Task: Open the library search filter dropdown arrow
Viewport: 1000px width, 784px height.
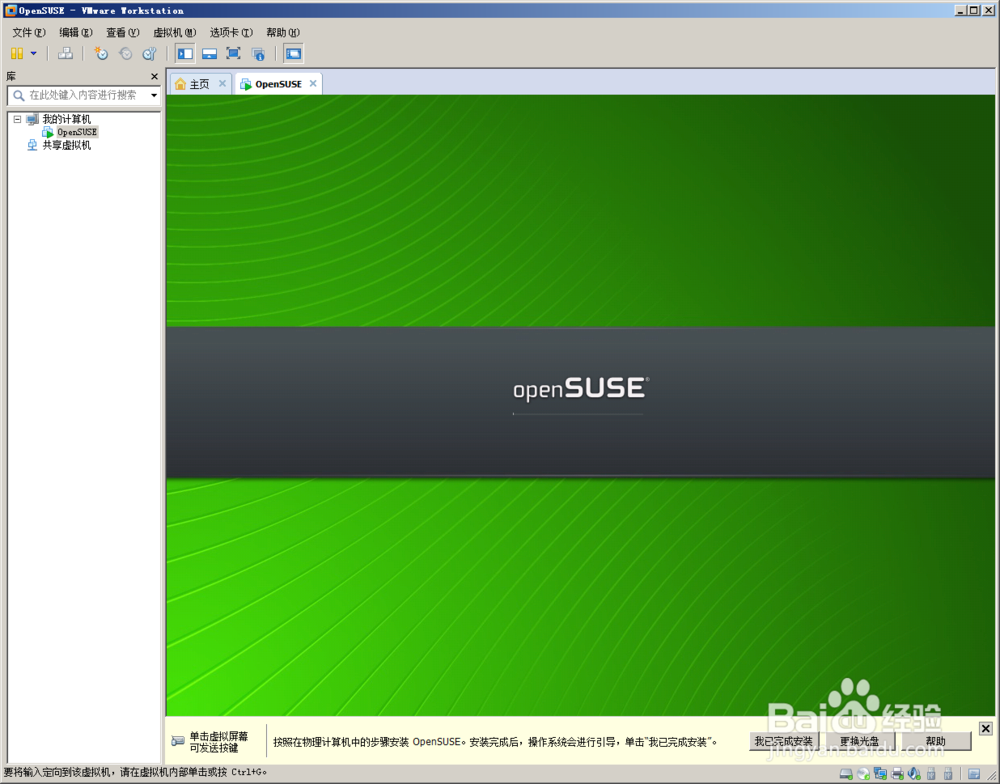Action: (x=154, y=95)
